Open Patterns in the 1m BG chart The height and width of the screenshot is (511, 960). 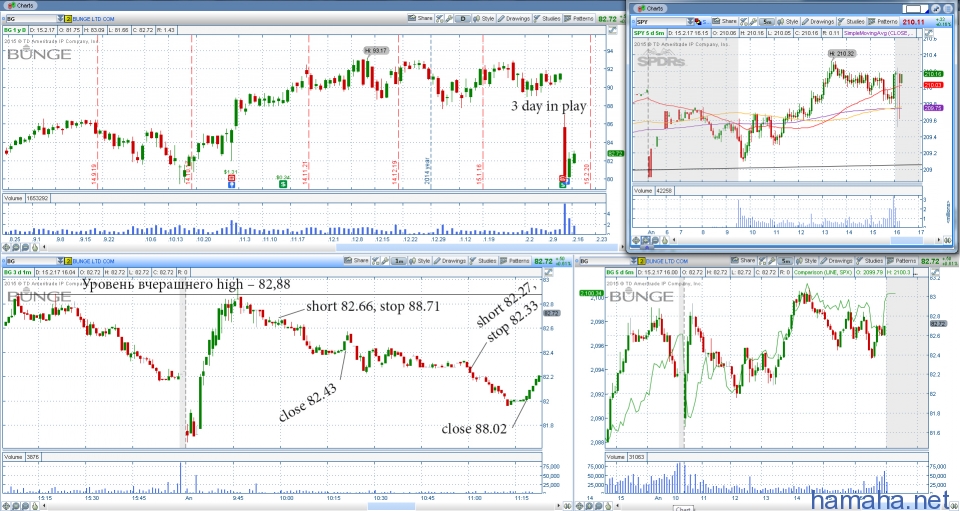(515, 260)
